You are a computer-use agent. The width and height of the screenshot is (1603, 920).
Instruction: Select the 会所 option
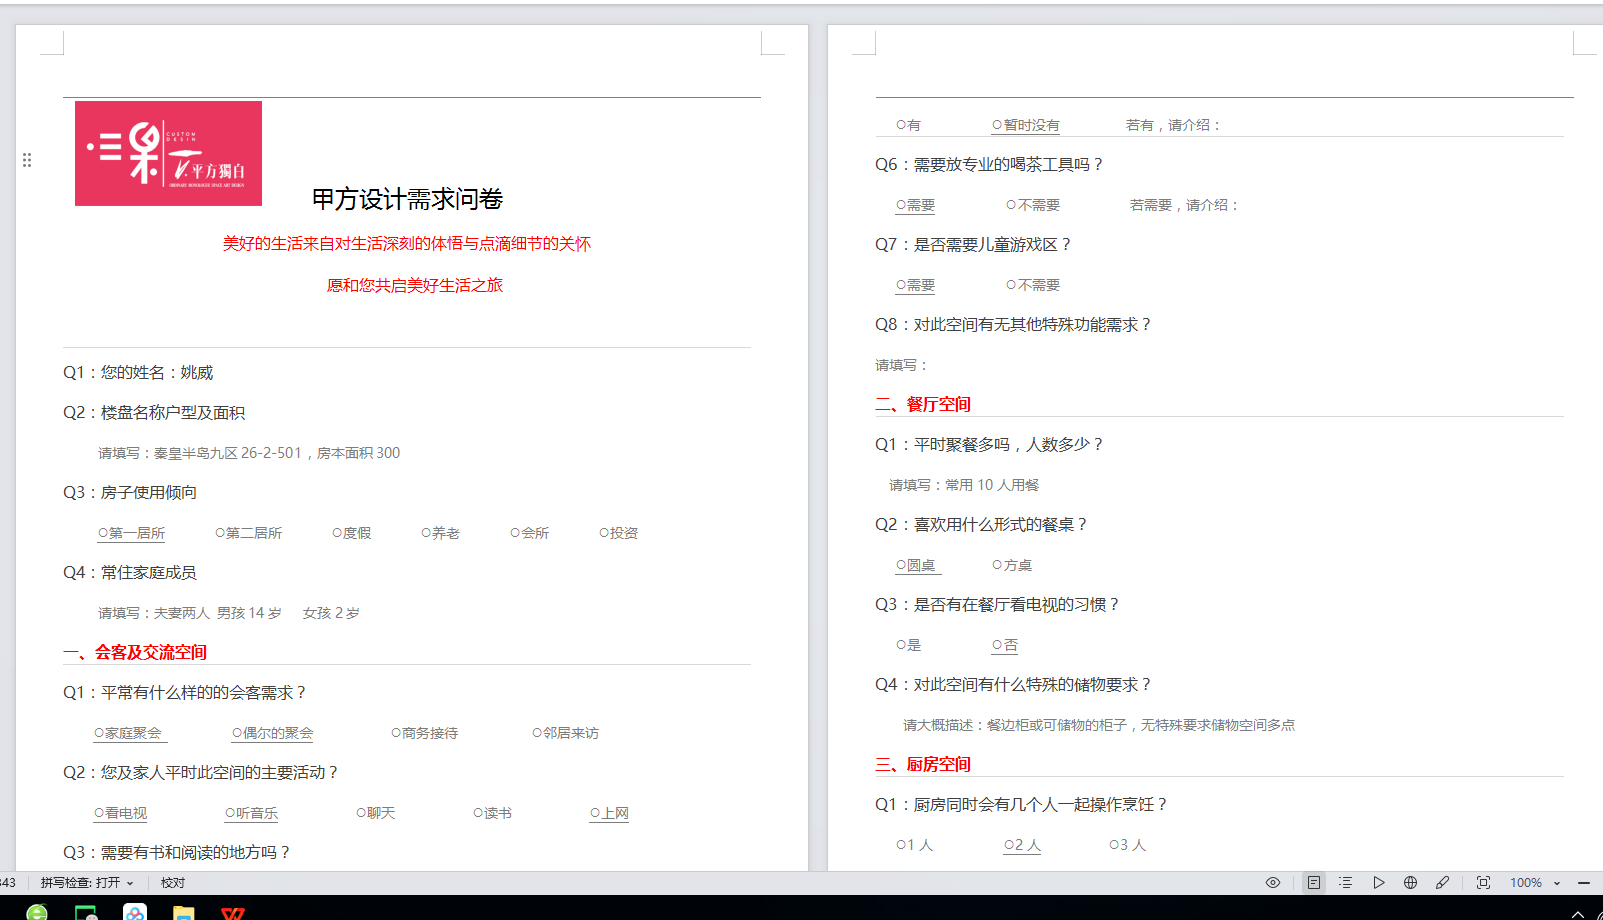(x=530, y=533)
